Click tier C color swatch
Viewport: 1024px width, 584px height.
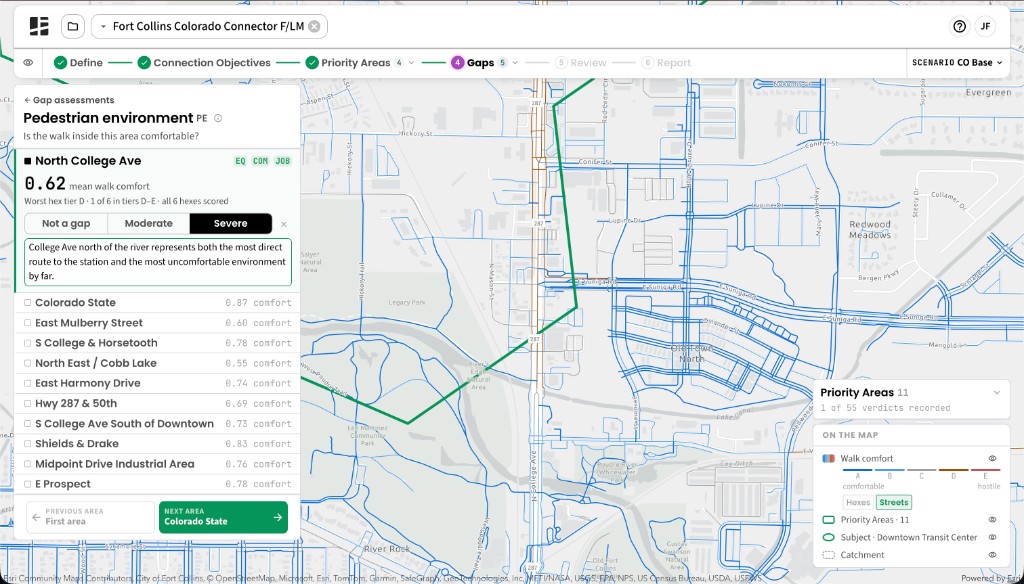tap(921, 470)
